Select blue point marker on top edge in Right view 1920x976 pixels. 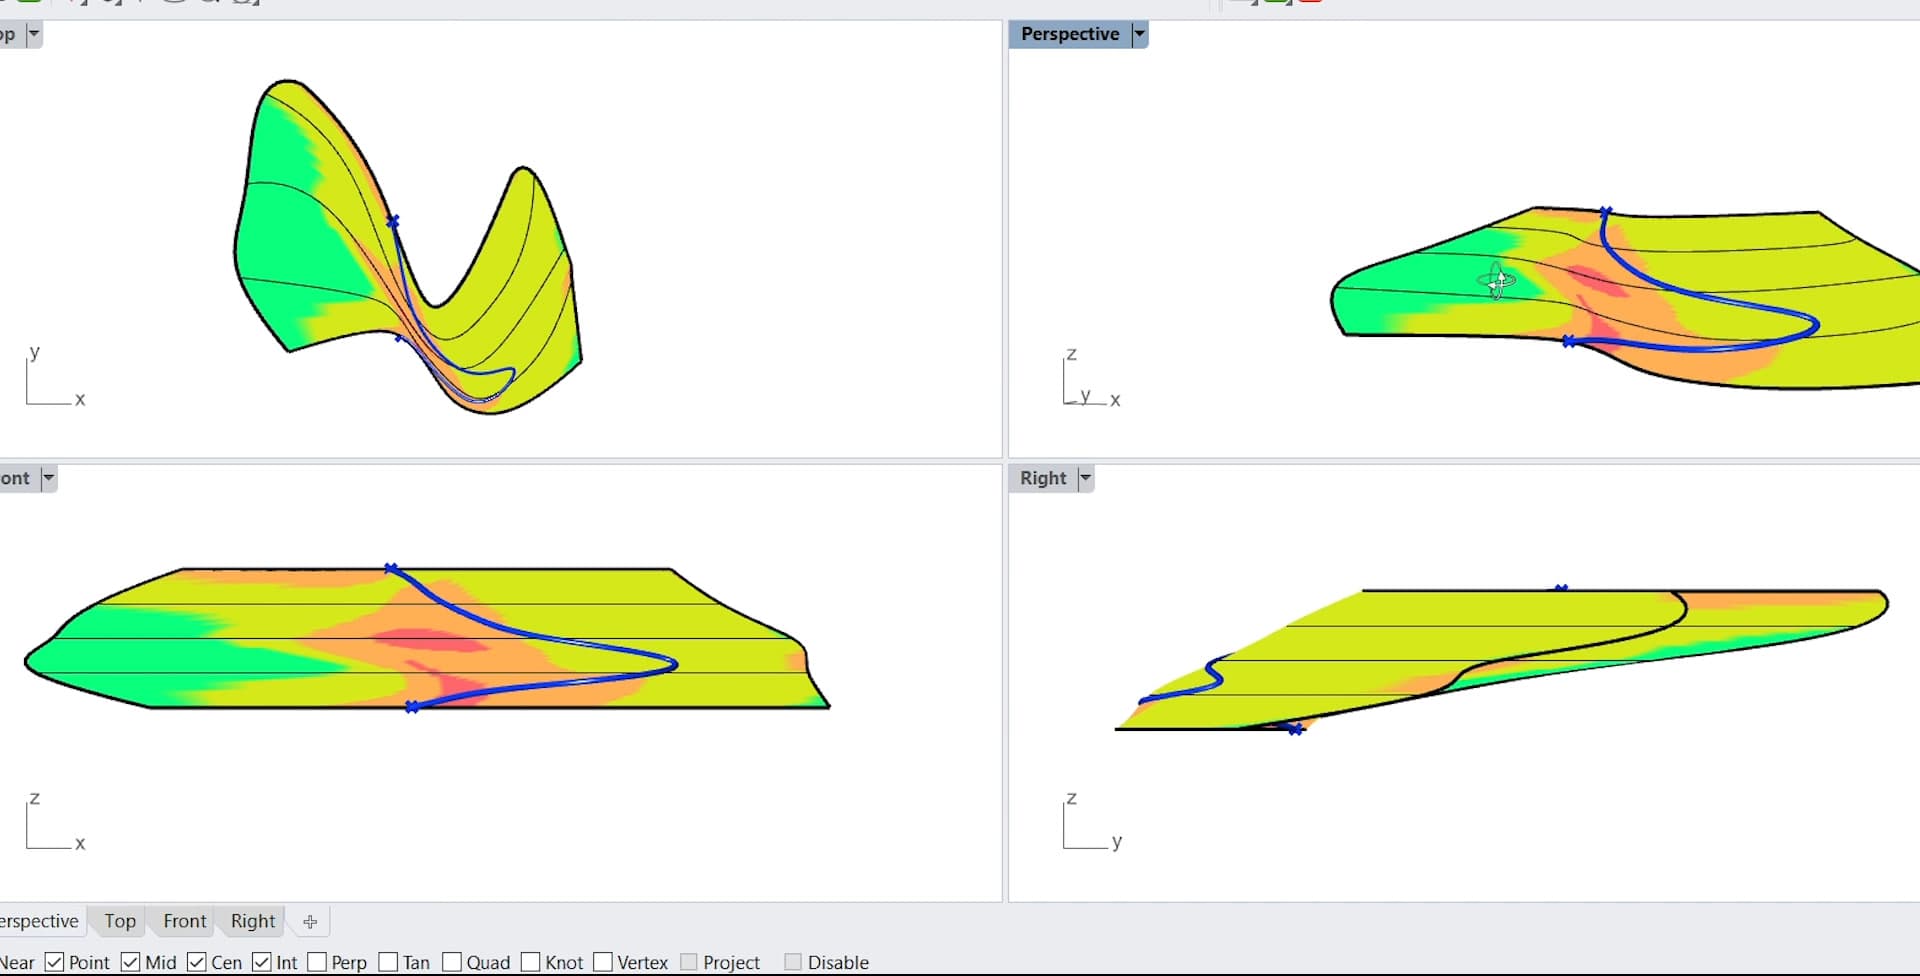pyautogui.click(x=1561, y=588)
